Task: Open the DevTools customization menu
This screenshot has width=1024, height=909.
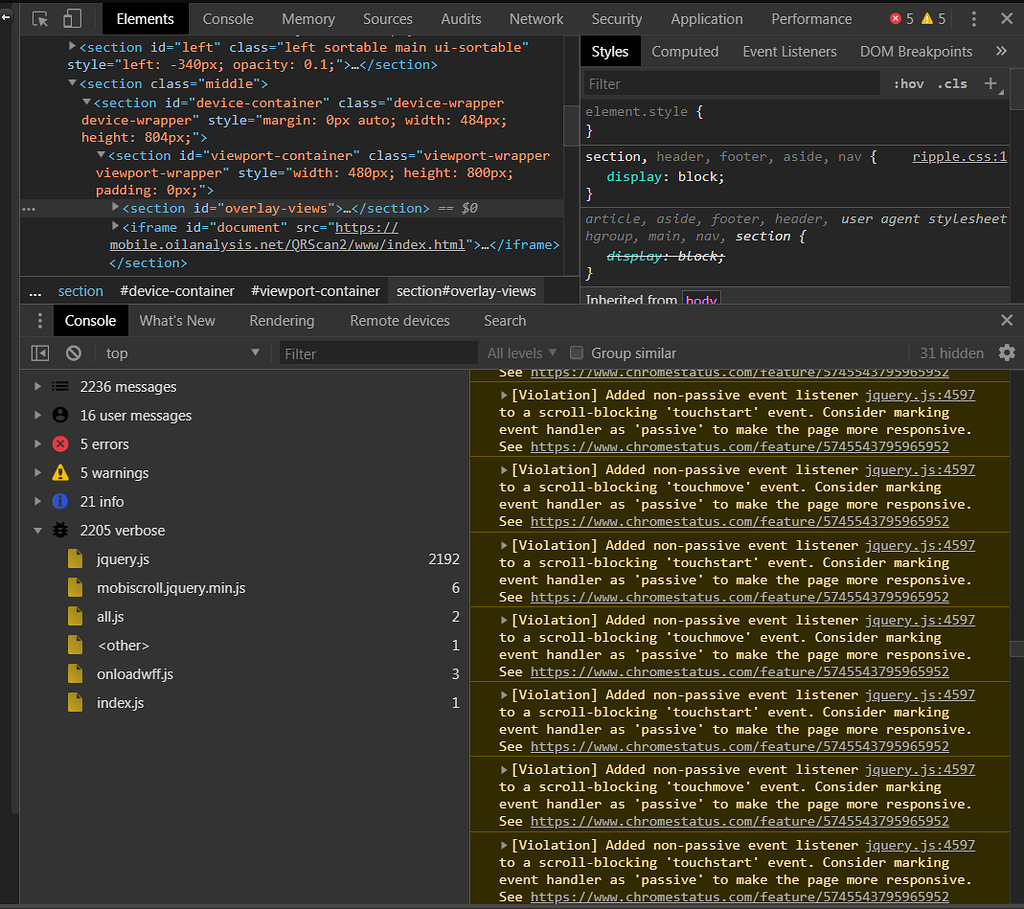Action: click(974, 18)
